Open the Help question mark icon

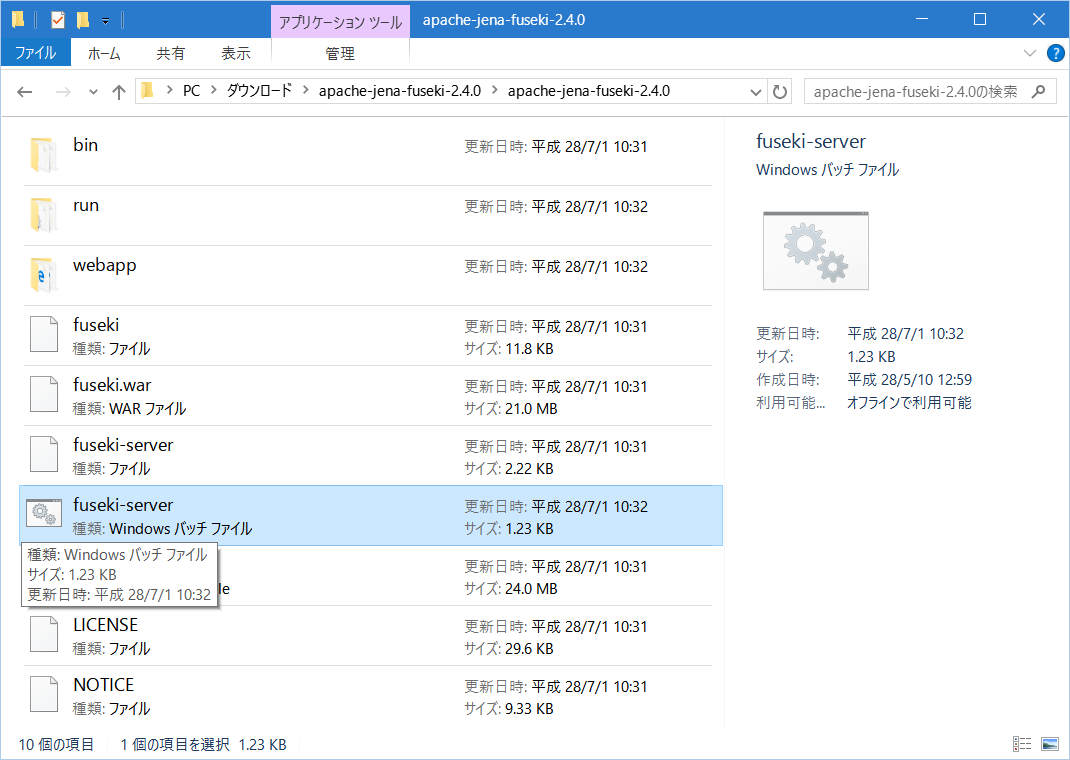coord(1056,53)
